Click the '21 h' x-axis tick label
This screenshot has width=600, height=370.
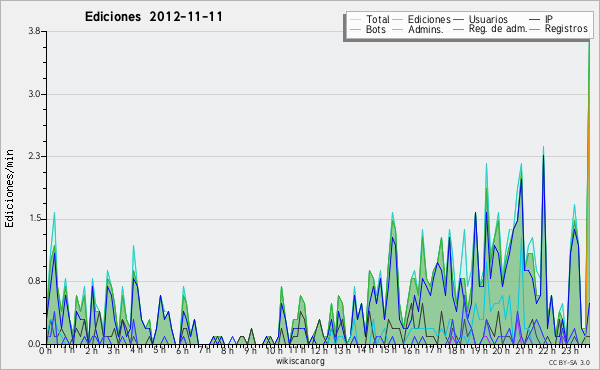tap(523, 350)
